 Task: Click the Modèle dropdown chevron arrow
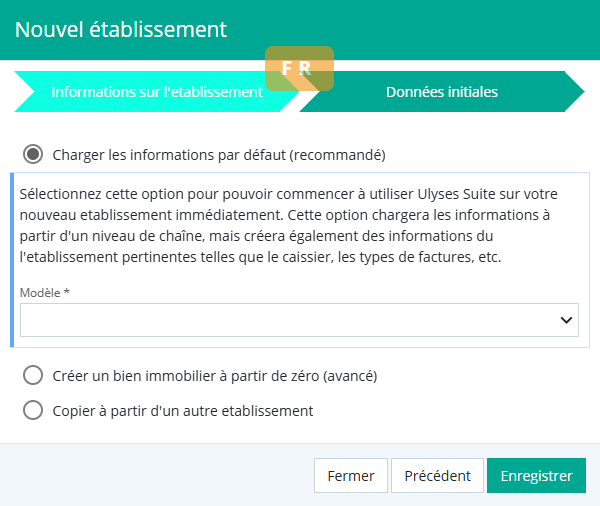pyautogui.click(x=567, y=321)
